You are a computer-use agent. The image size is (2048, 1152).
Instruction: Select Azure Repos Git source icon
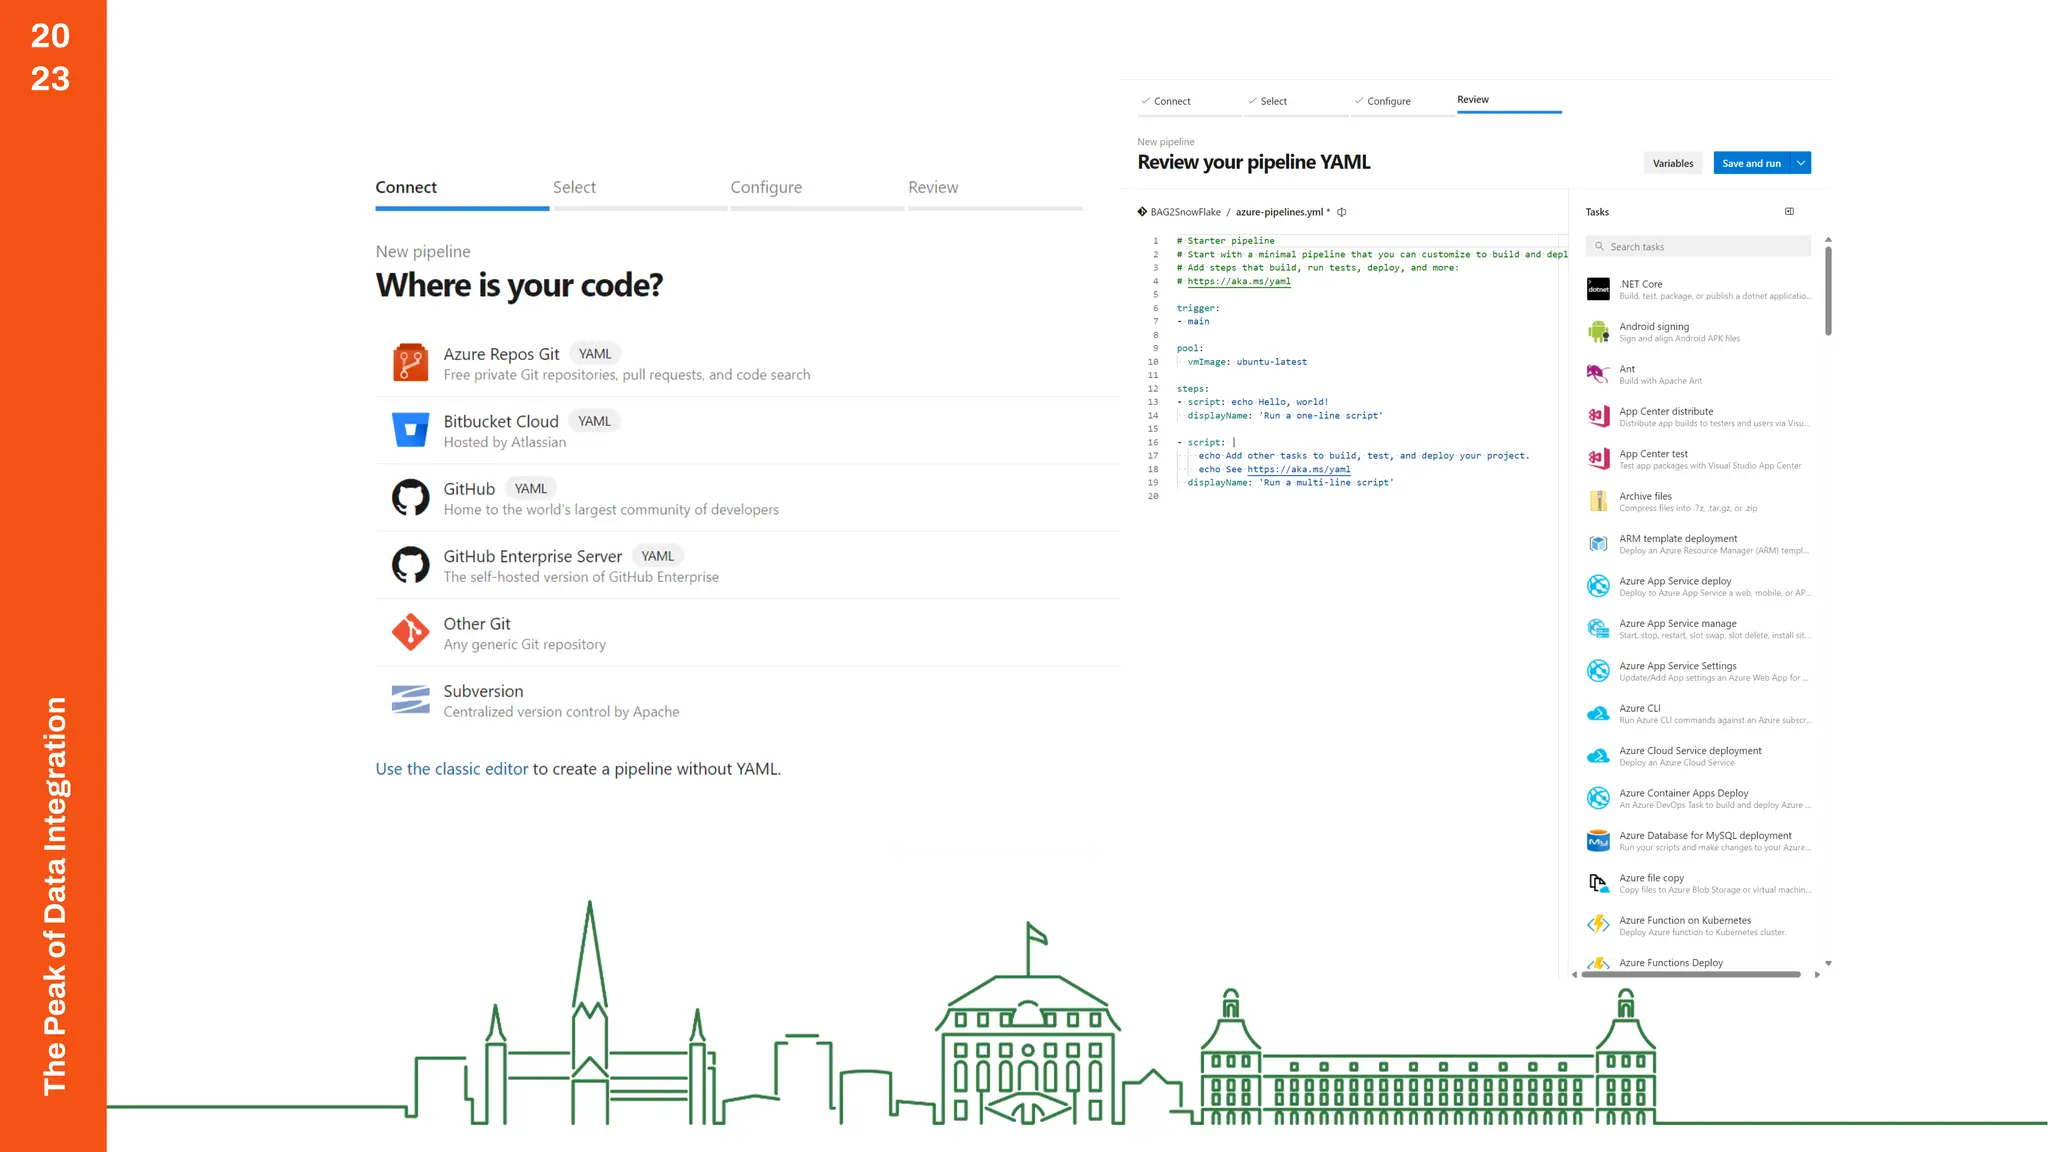tap(410, 363)
